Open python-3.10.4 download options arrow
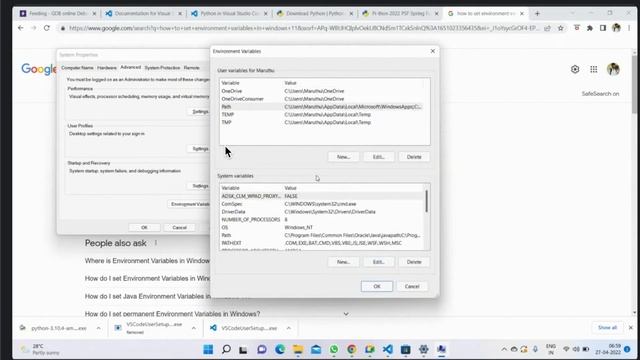 (98, 328)
